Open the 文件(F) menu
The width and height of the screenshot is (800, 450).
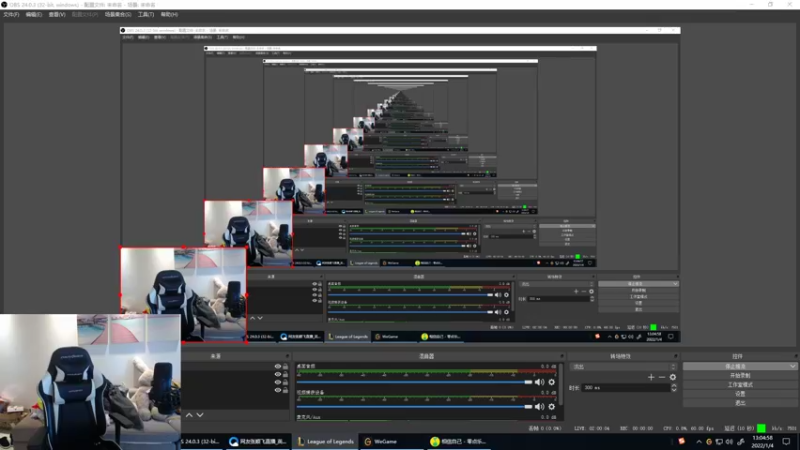pyautogui.click(x=11, y=14)
